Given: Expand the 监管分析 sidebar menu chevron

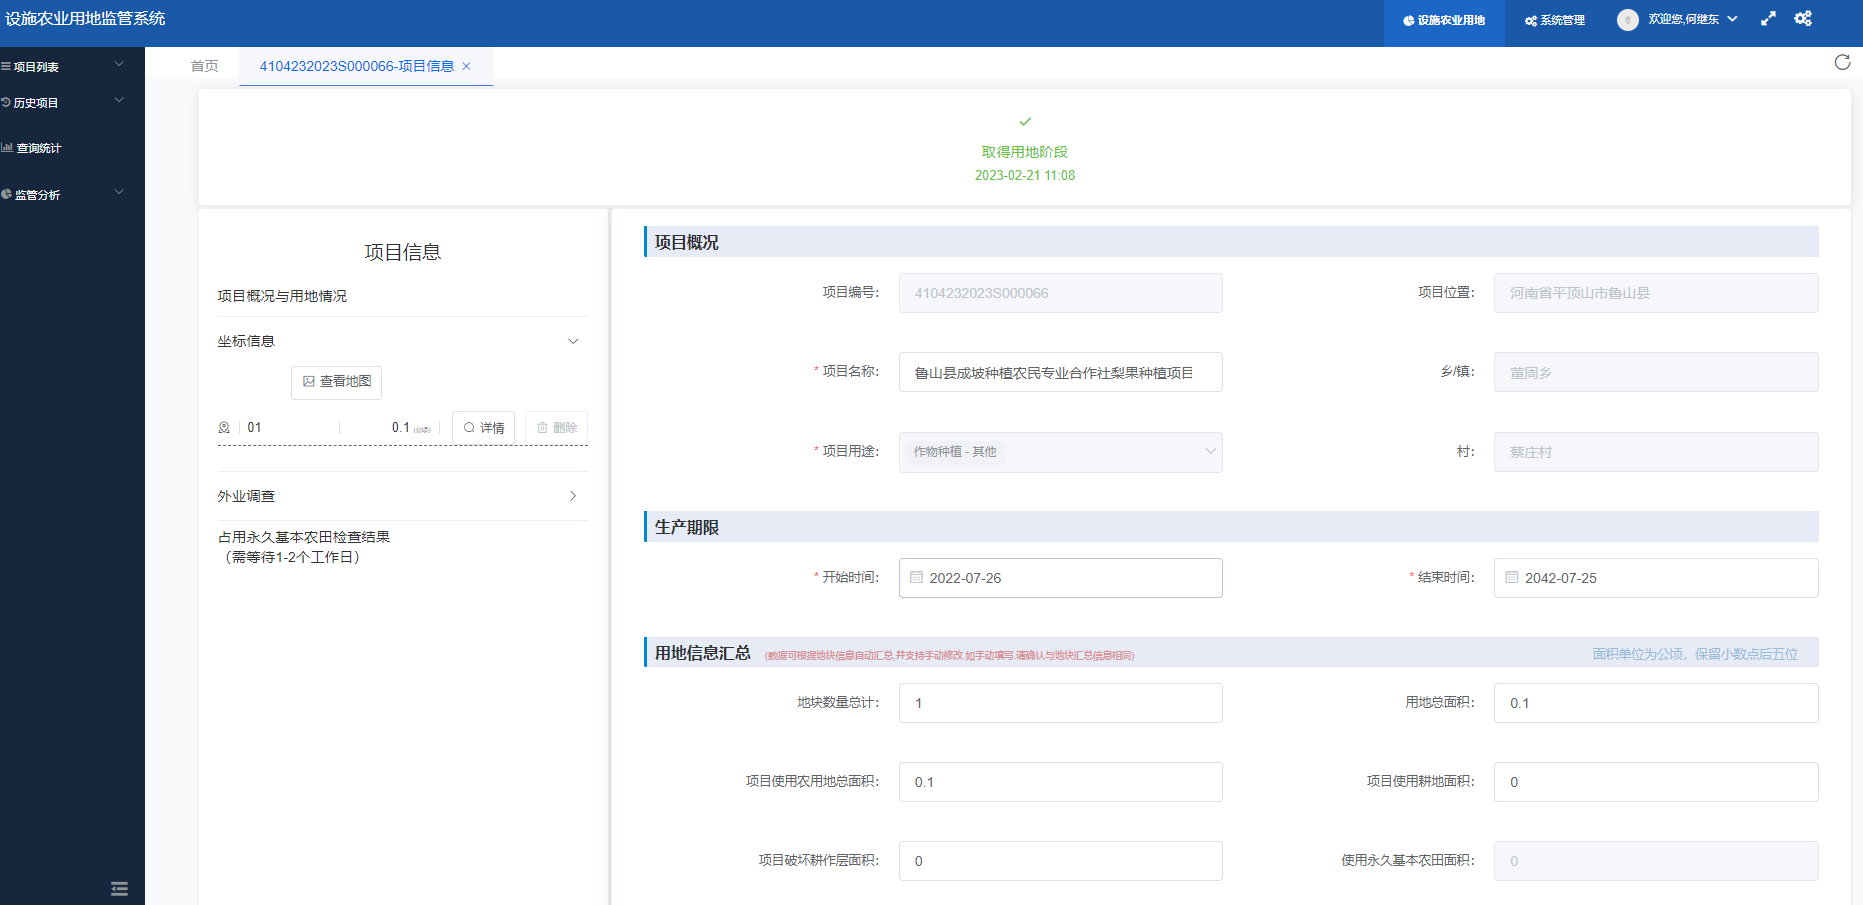Looking at the screenshot, I should [x=119, y=192].
